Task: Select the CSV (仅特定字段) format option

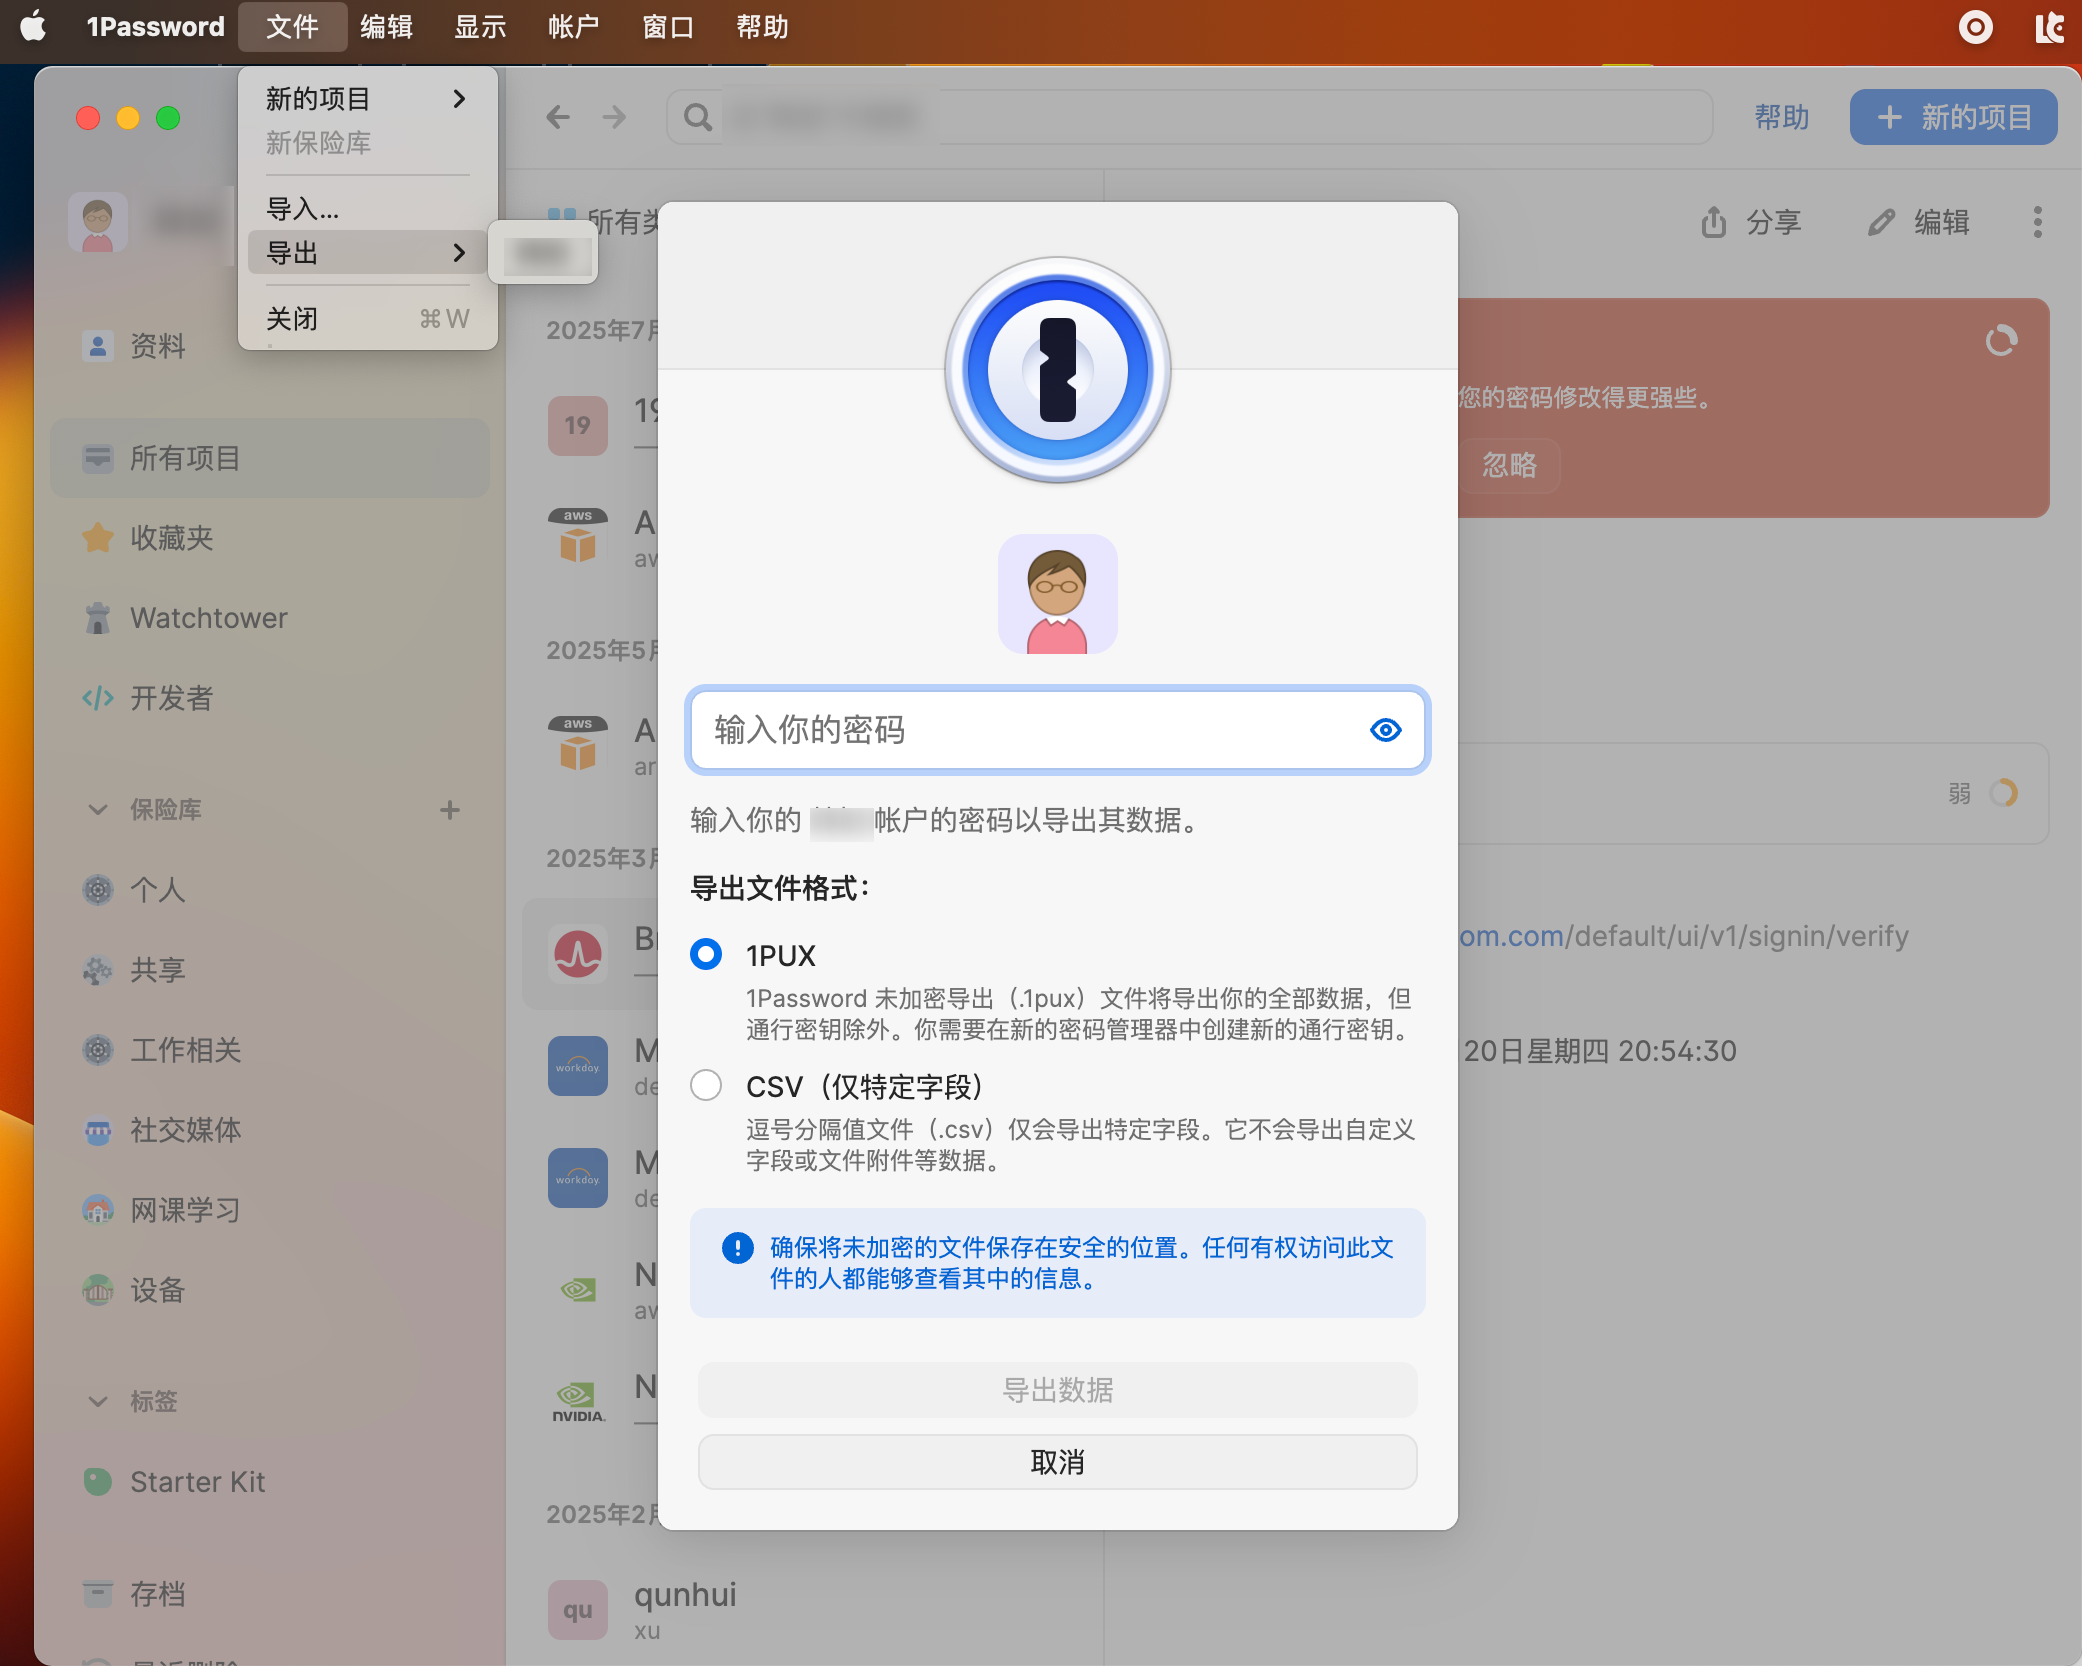Action: (706, 1086)
